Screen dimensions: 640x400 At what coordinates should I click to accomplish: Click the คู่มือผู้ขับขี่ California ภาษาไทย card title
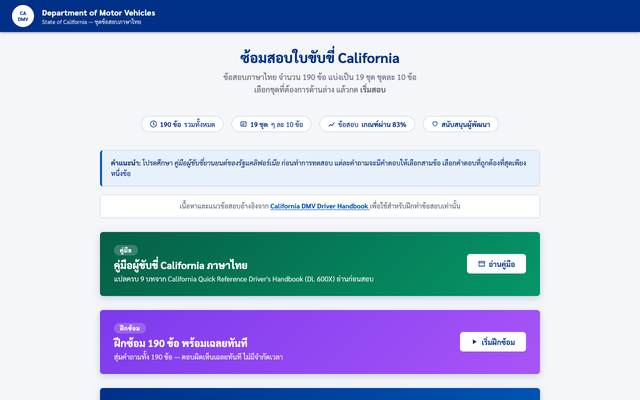pos(180,265)
